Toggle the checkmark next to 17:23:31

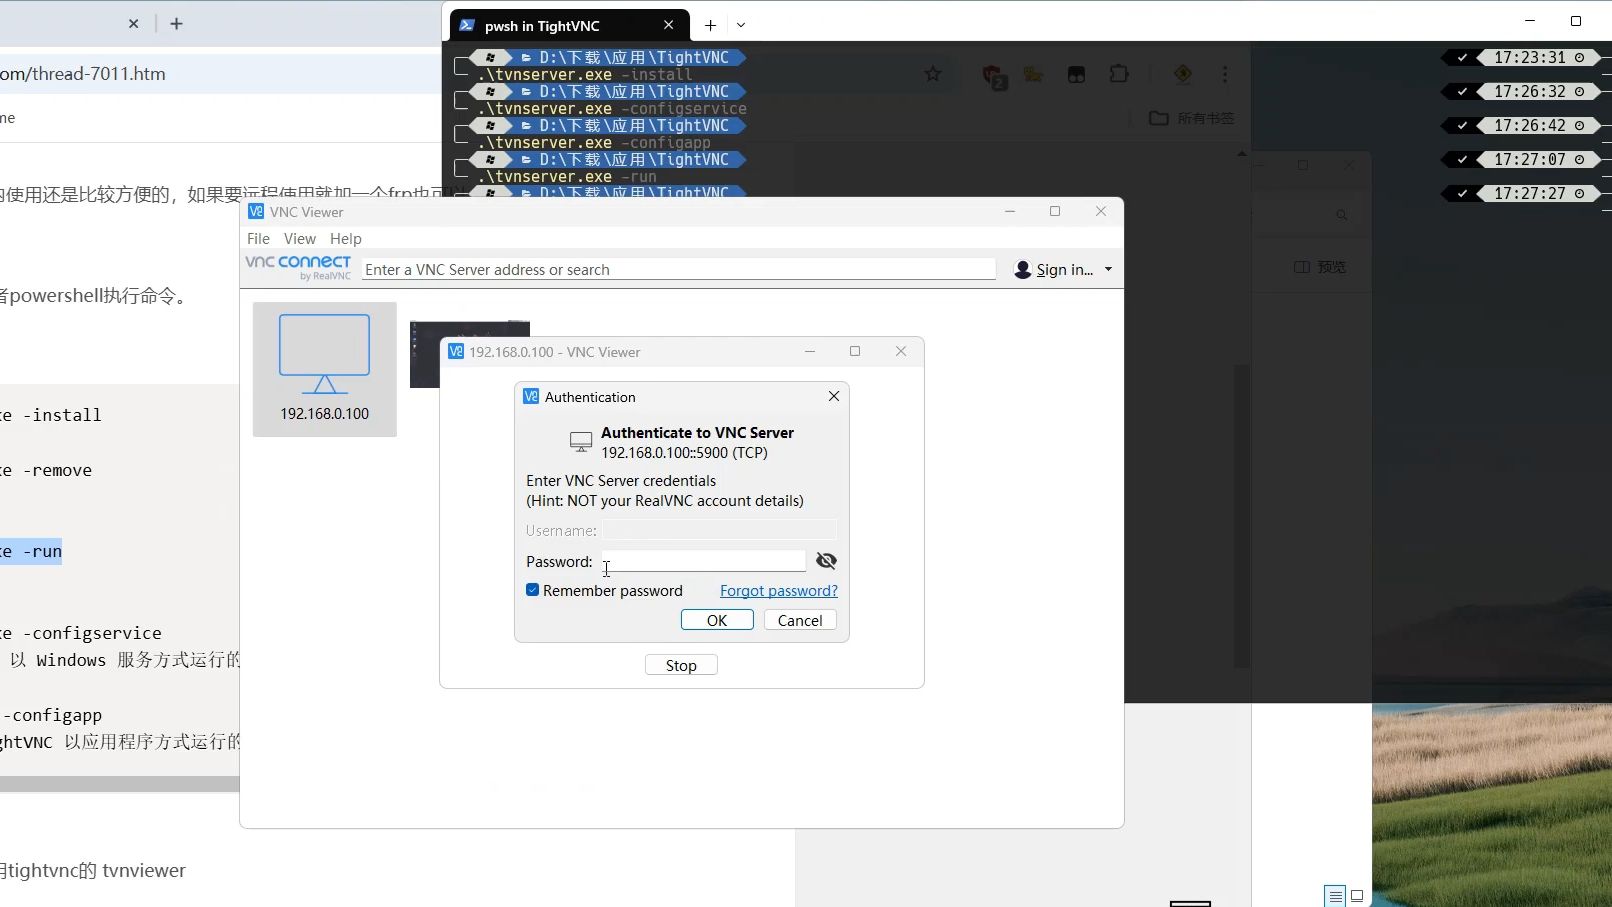[x=1463, y=57]
